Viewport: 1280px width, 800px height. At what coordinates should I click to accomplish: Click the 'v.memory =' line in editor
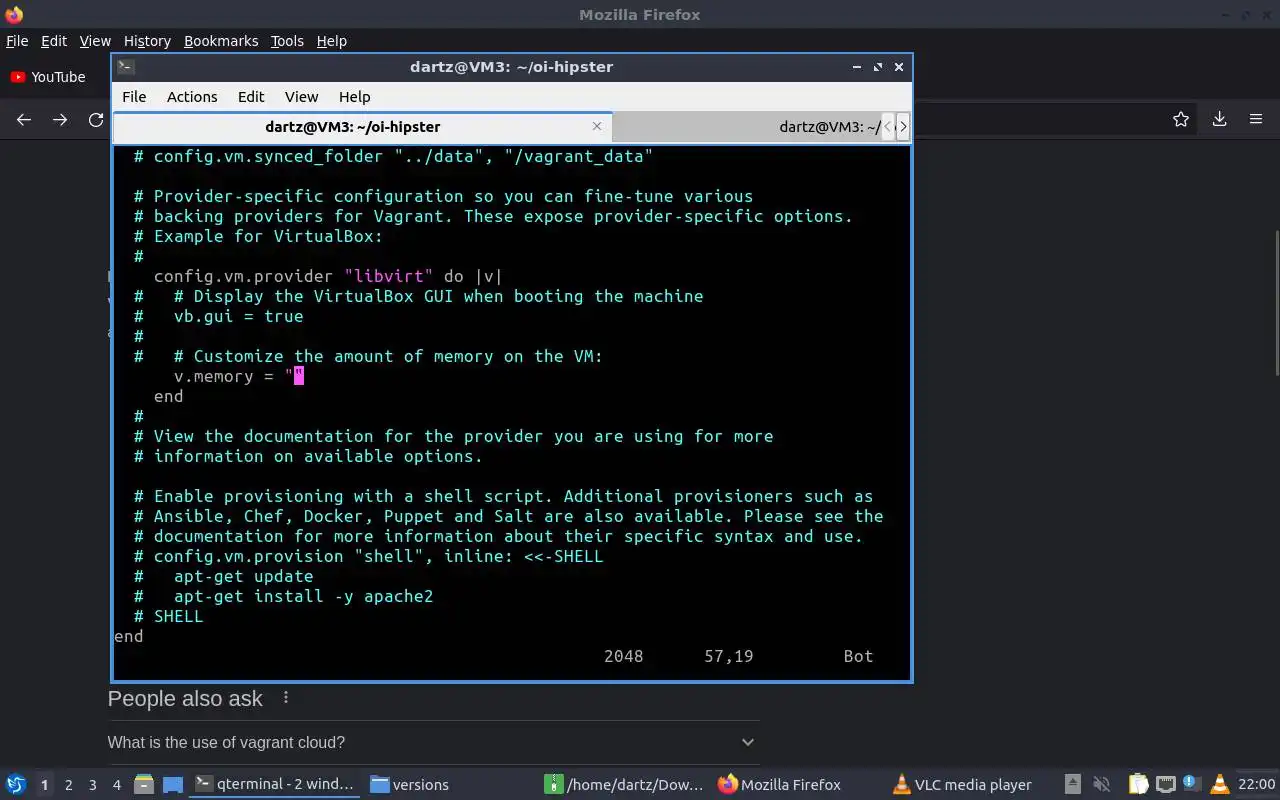click(x=238, y=376)
